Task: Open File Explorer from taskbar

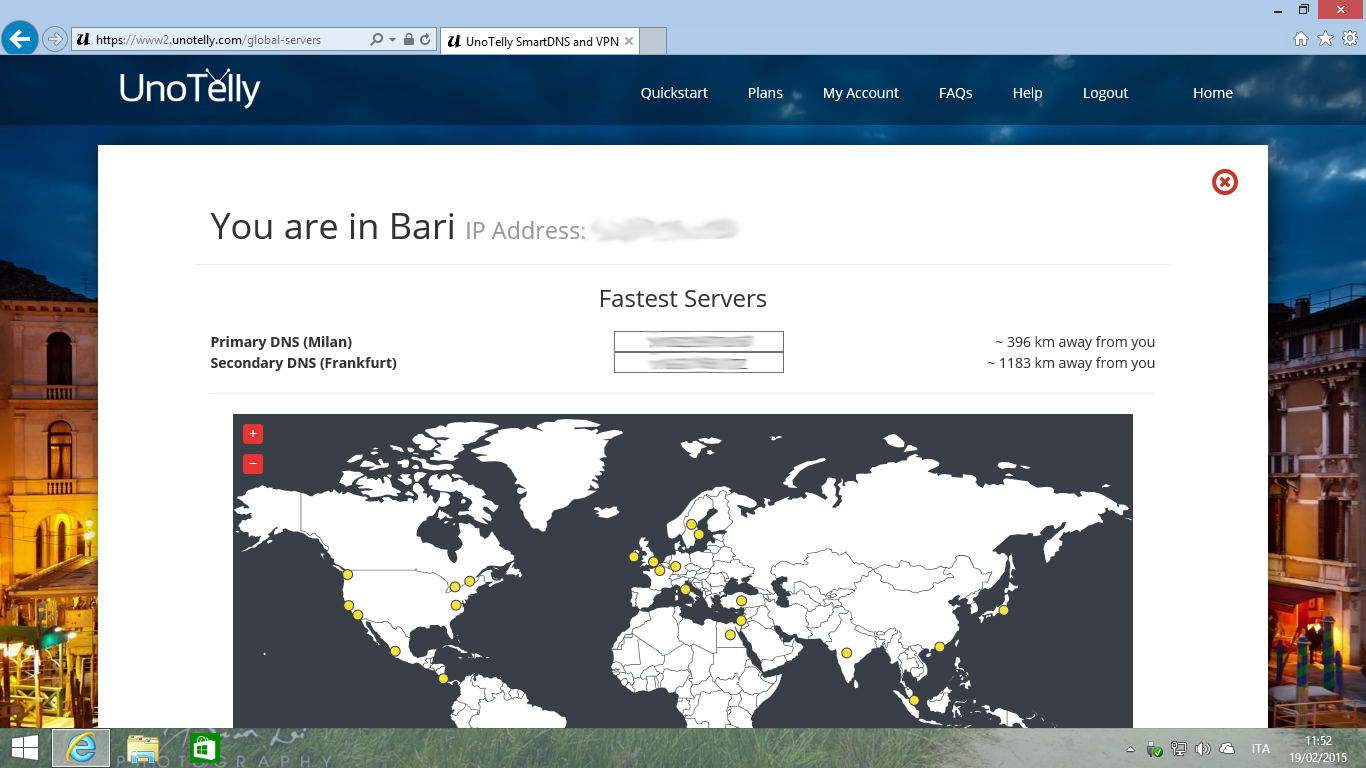Action: (x=143, y=748)
